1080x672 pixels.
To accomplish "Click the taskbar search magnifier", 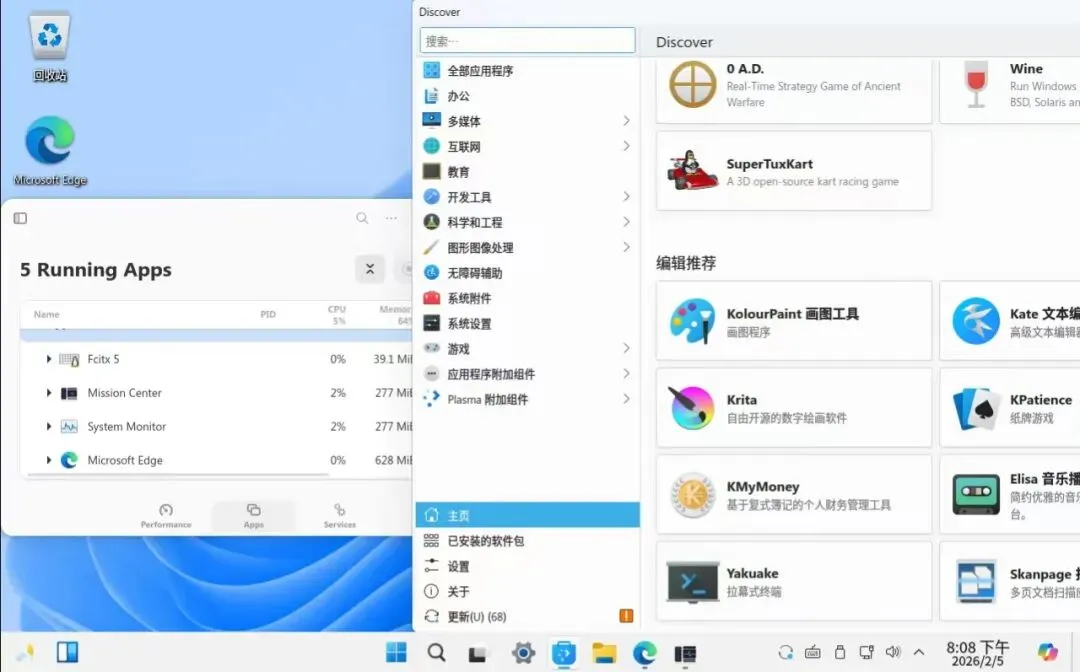I will (436, 652).
